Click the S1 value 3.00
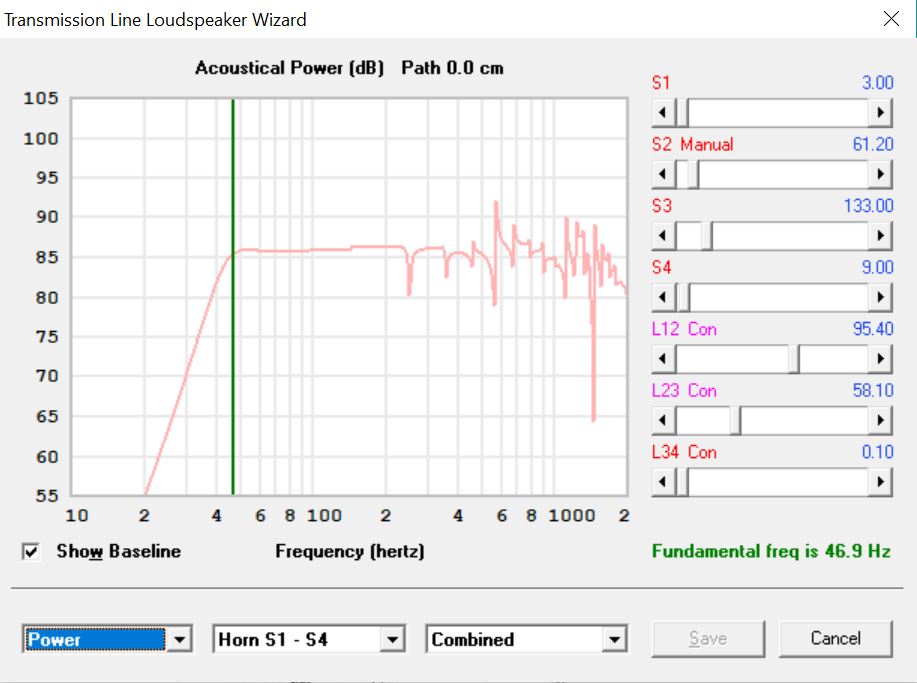917x683 pixels. click(877, 82)
